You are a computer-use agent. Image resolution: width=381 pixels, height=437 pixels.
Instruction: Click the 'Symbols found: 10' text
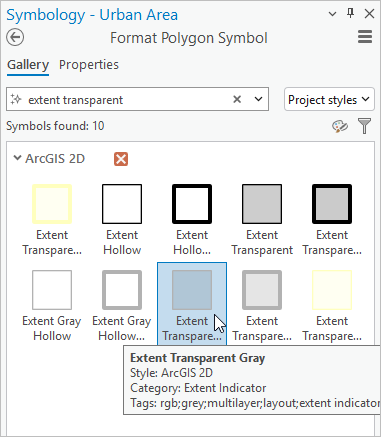click(55, 126)
